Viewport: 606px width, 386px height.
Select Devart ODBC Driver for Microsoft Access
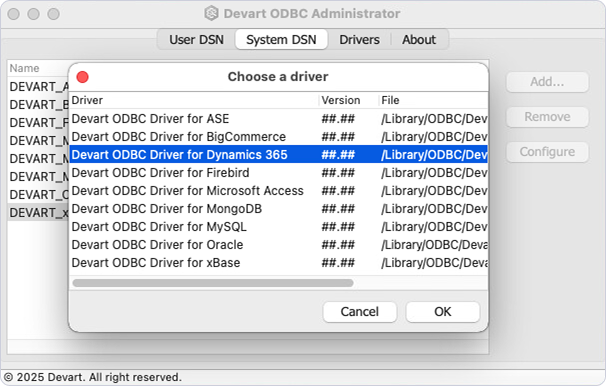(278, 190)
